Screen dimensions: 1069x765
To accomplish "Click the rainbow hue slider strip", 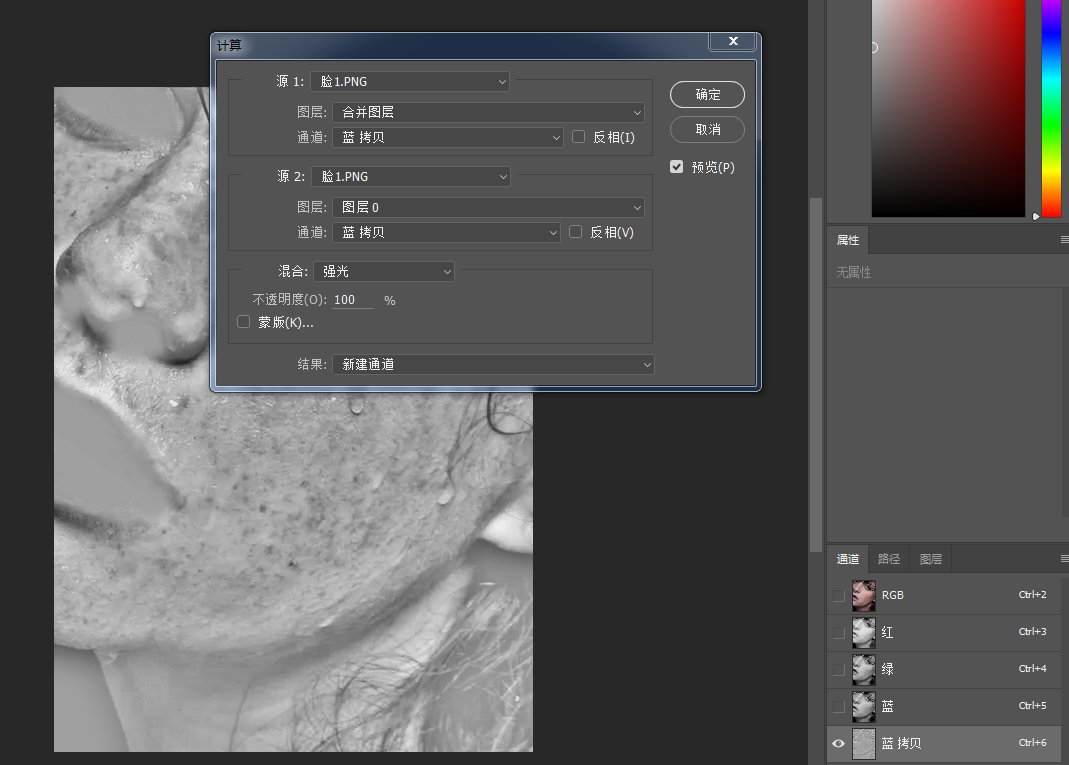I will [1051, 109].
